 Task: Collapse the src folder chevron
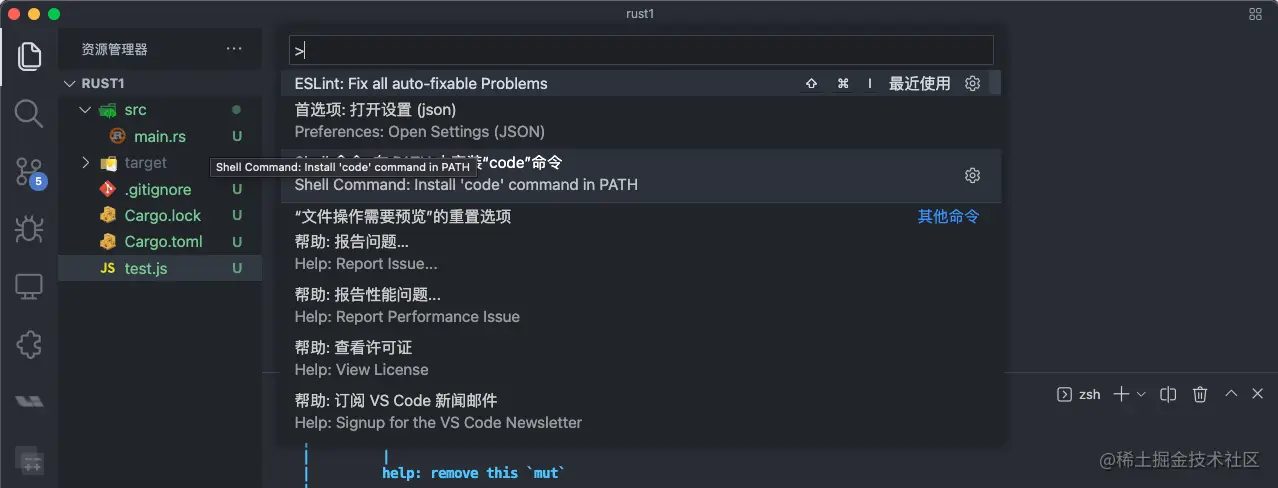pyautogui.click(x=85, y=110)
